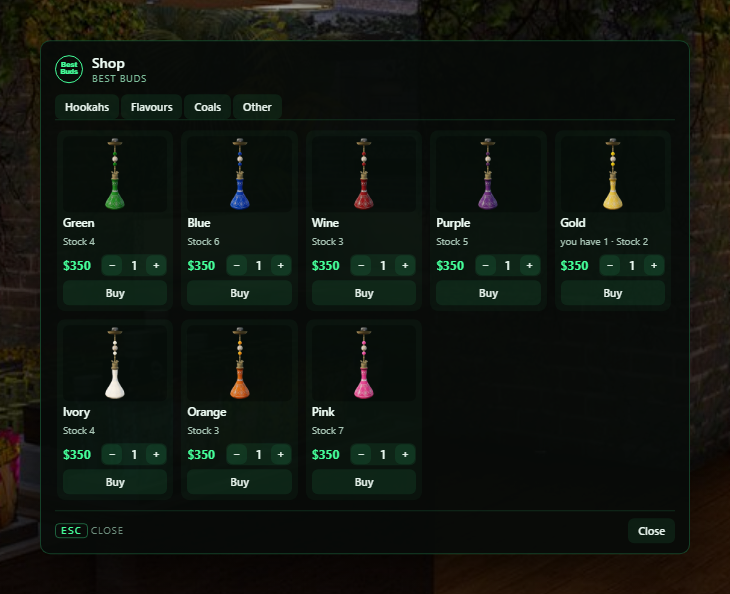Screen dimensions: 730x594
Task: Click the Purple 'Stock 5' label
Action: 452,242
